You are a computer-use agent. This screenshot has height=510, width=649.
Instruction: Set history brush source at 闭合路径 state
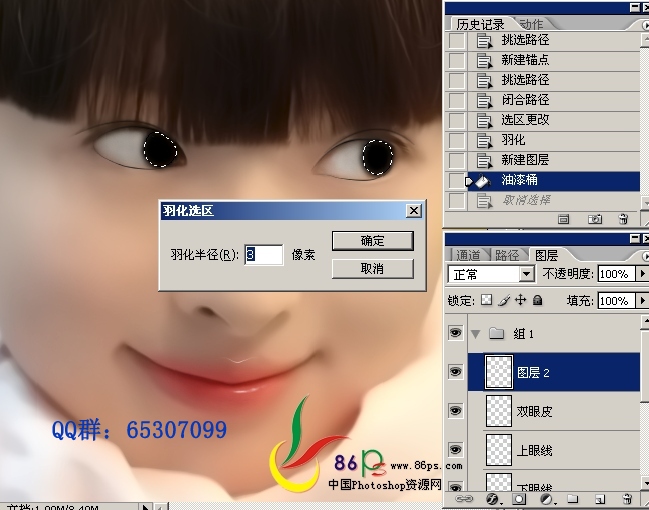pos(457,101)
